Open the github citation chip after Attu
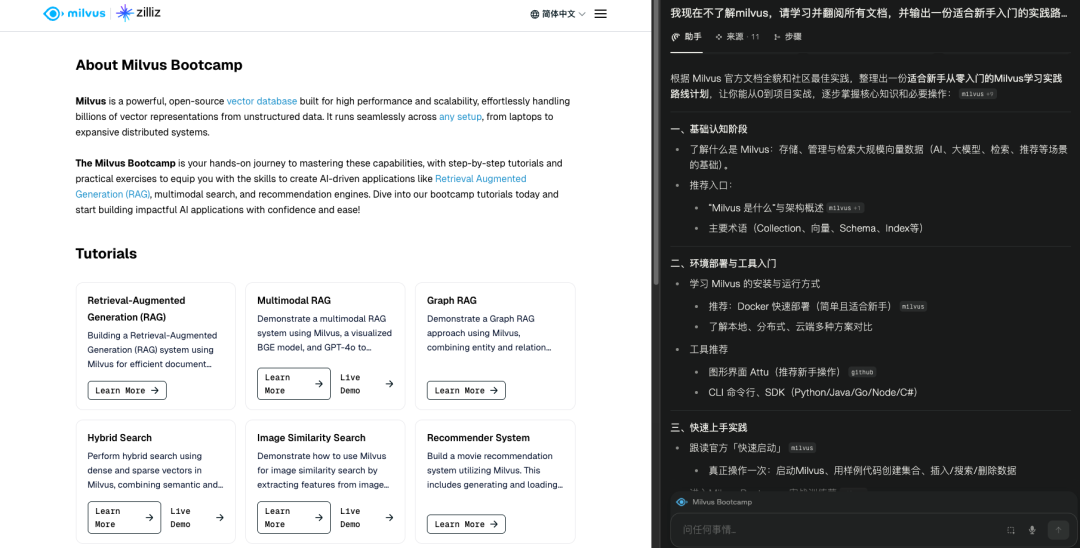The height and width of the screenshot is (548, 1080). [x=862, y=372]
